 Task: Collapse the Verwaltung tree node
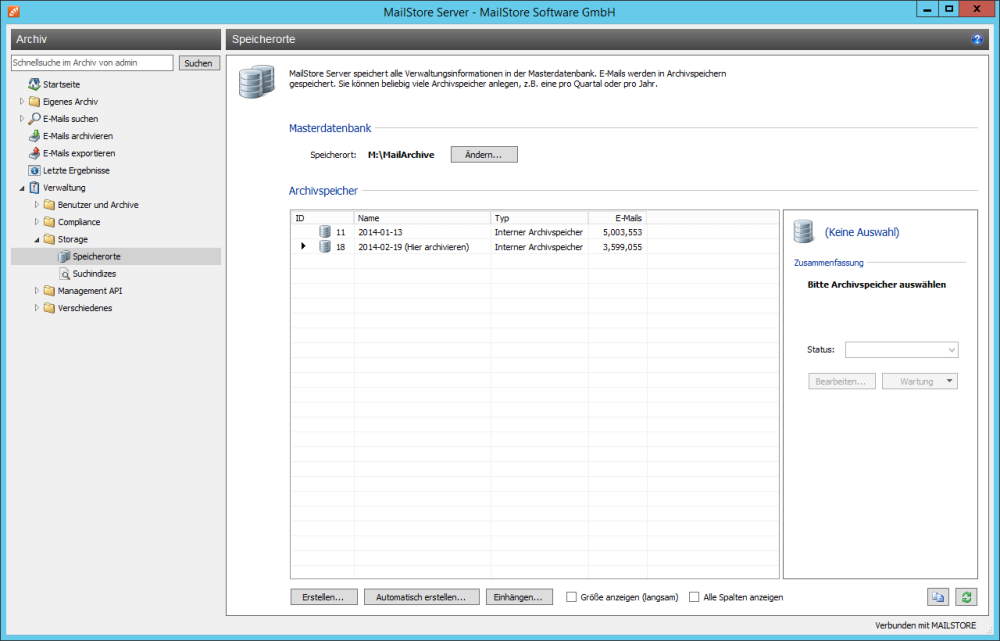pos(22,188)
